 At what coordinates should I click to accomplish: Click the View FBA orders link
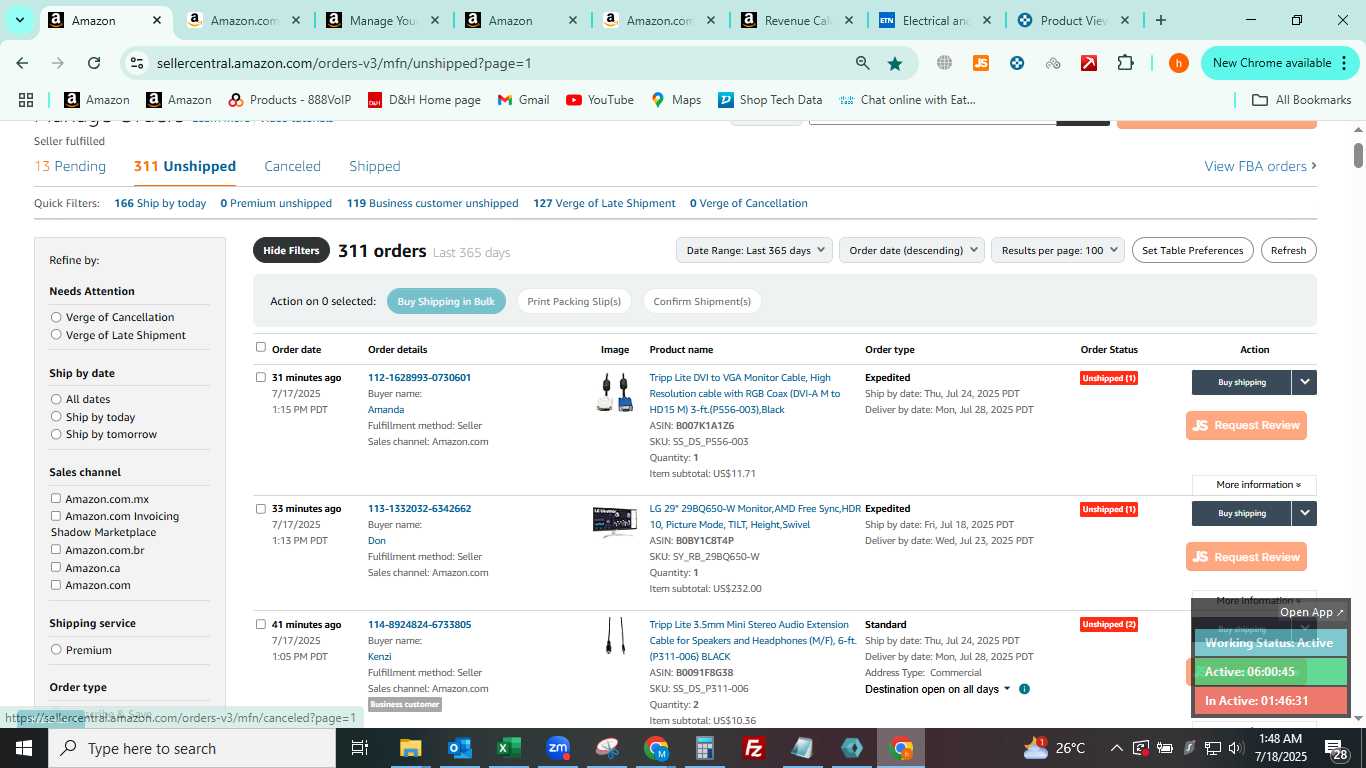(1260, 166)
